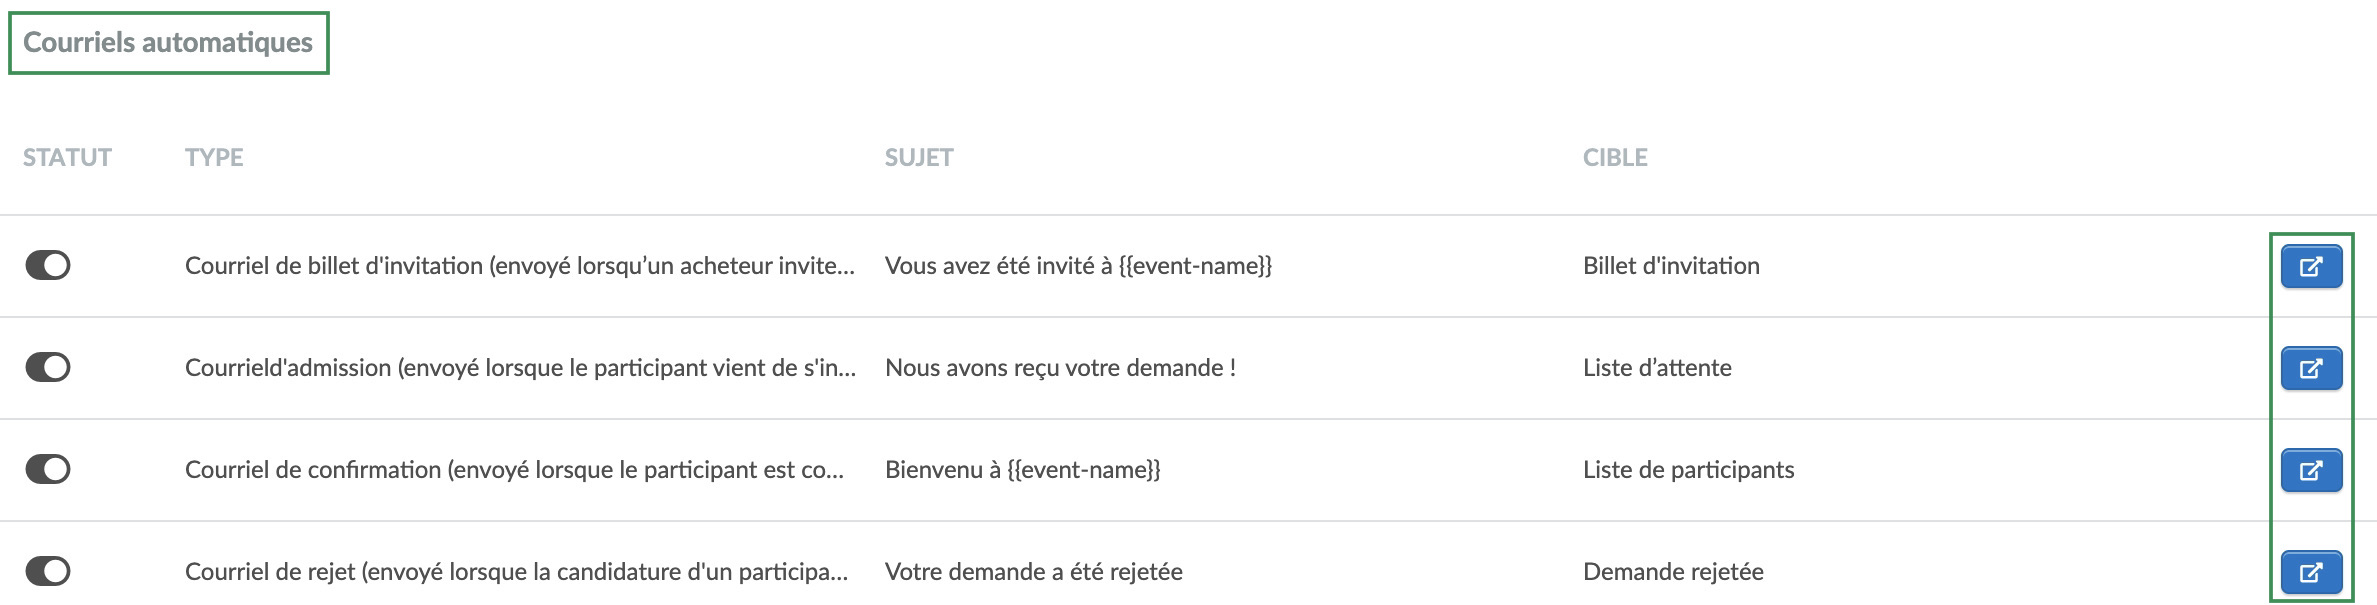Click subject 'Bienvenu à {{event-name}}'
This screenshot has height=605, width=2377.
click(x=1023, y=470)
